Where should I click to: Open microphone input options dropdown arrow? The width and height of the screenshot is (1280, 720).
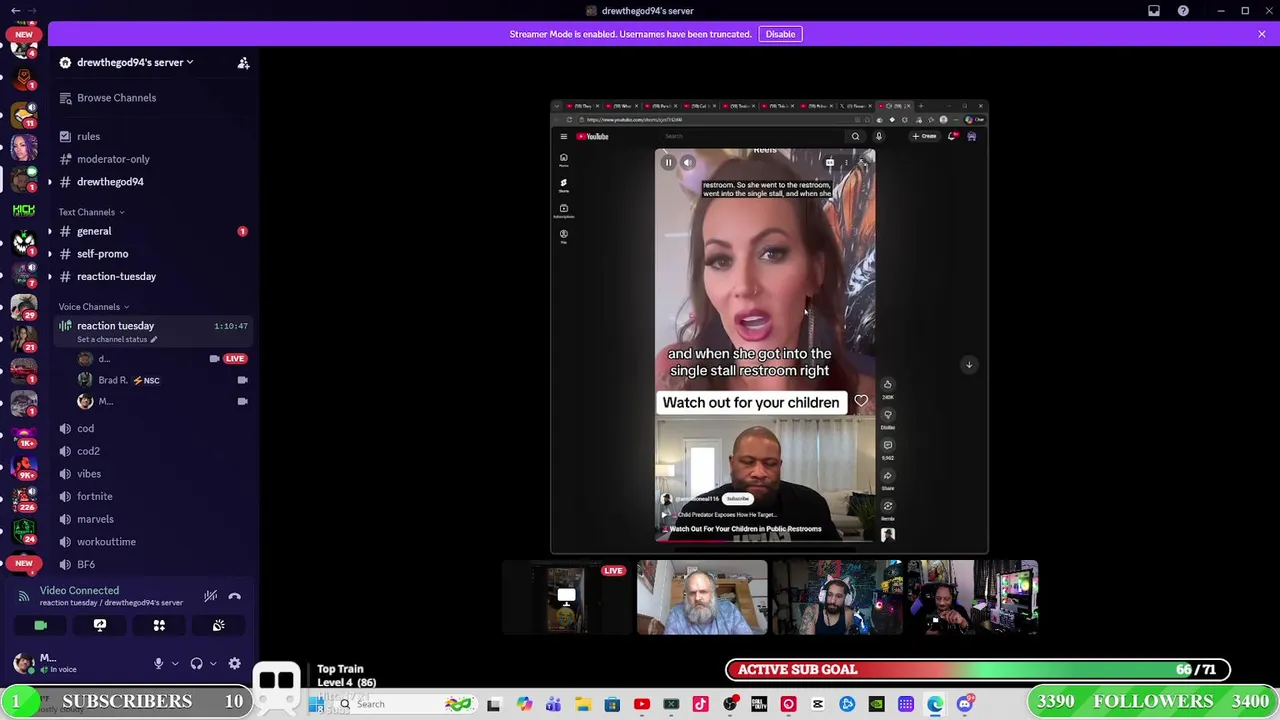(x=175, y=663)
